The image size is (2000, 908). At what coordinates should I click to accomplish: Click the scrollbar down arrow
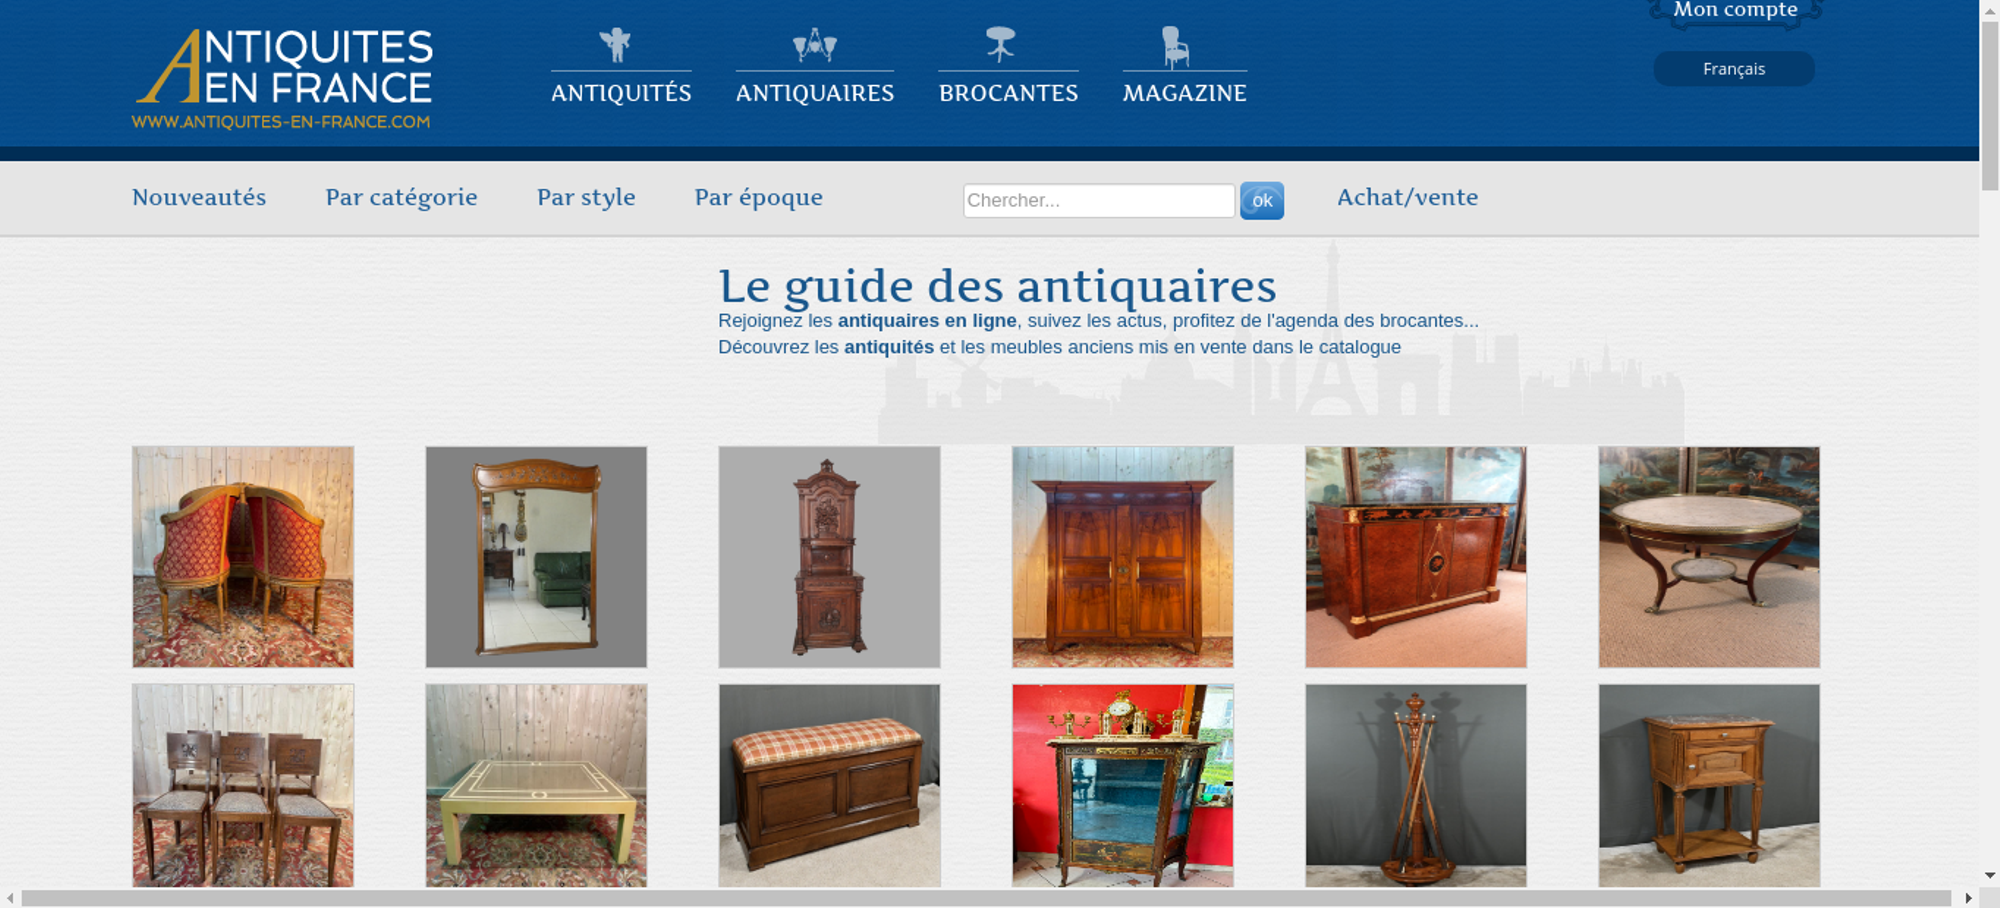click(1990, 875)
